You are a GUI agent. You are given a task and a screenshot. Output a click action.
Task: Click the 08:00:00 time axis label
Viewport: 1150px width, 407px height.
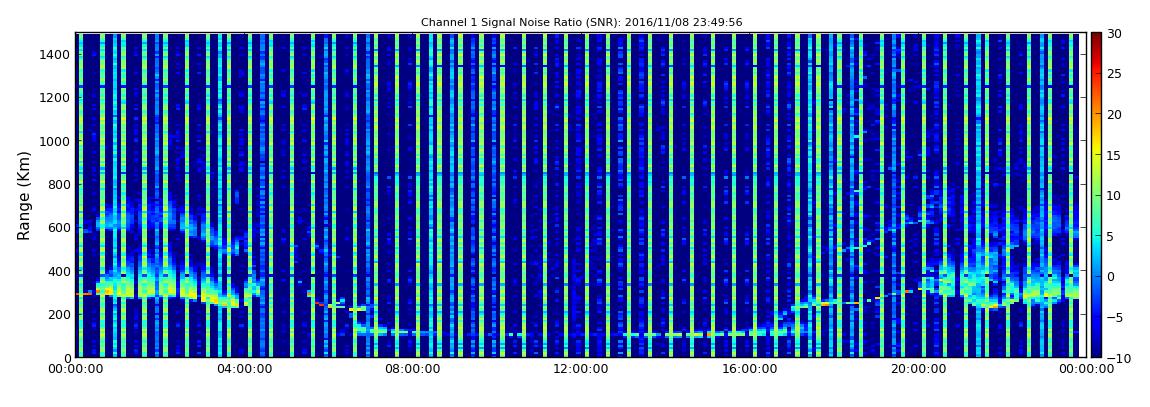coord(412,369)
